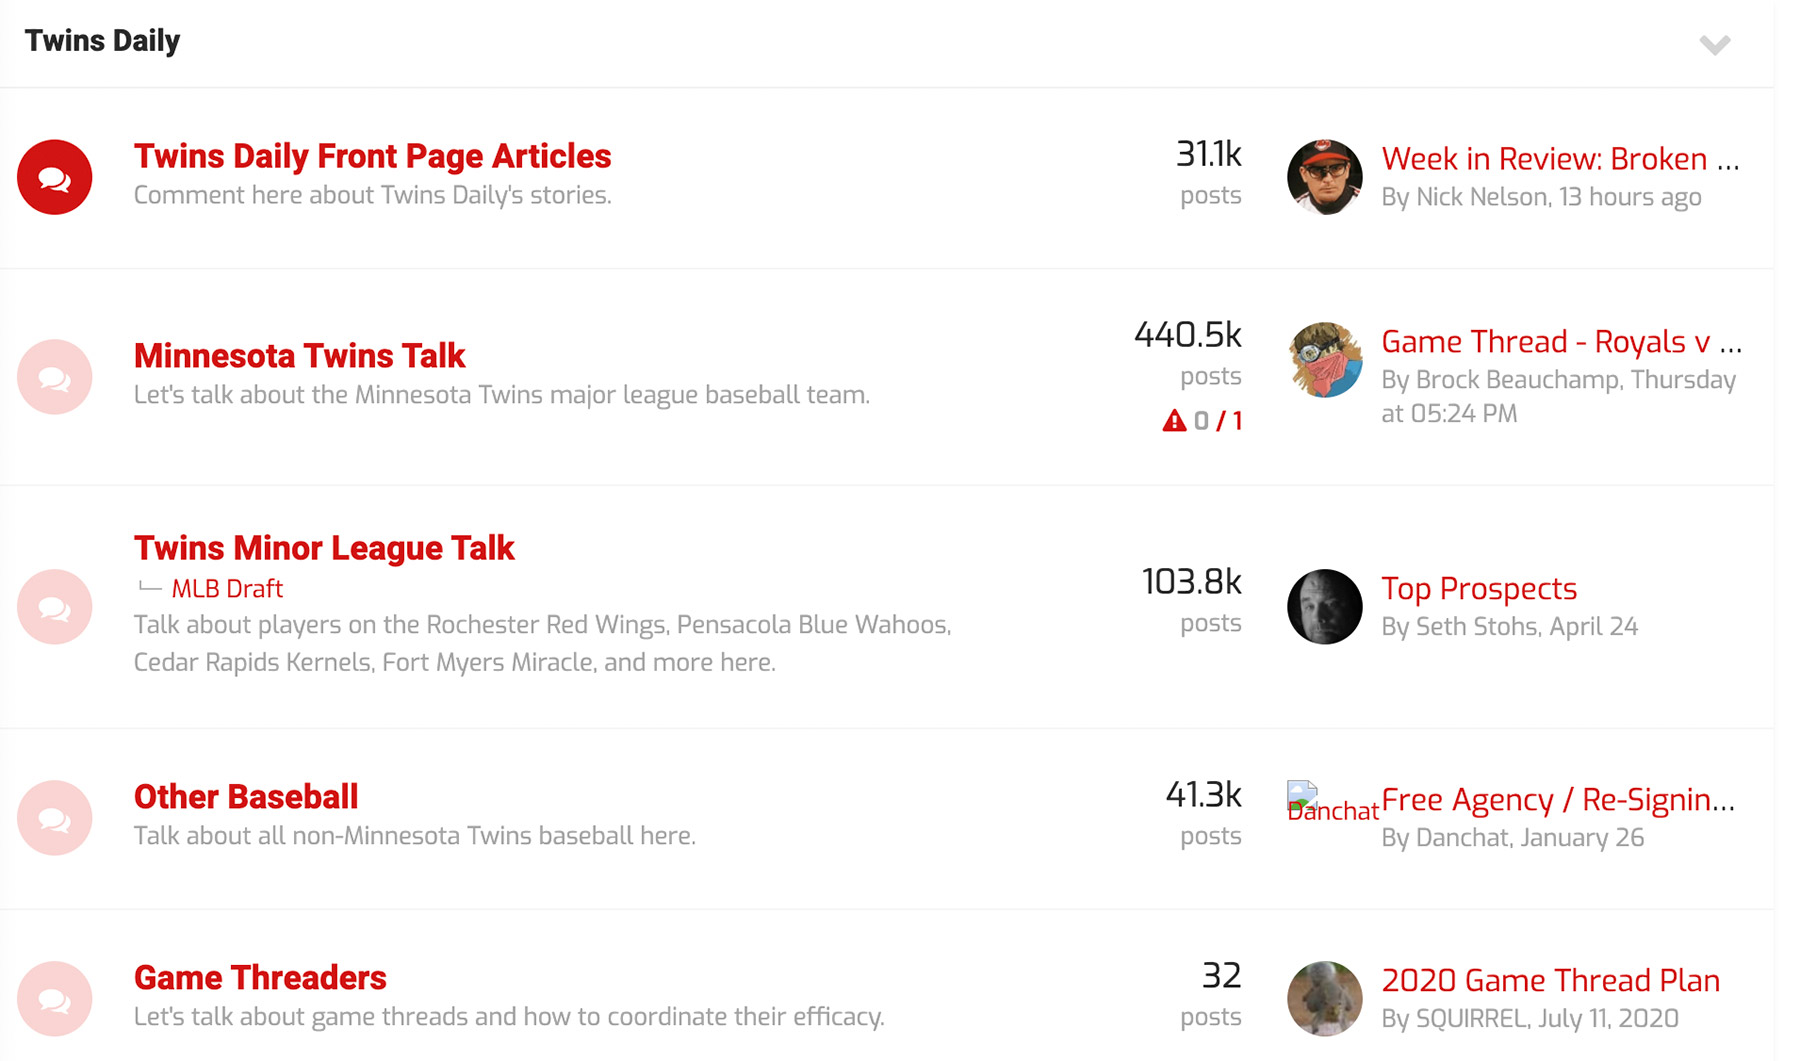The image size is (1800, 1061).
Task: Open Brock Beauchamp's avatar
Action: click(x=1325, y=360)
